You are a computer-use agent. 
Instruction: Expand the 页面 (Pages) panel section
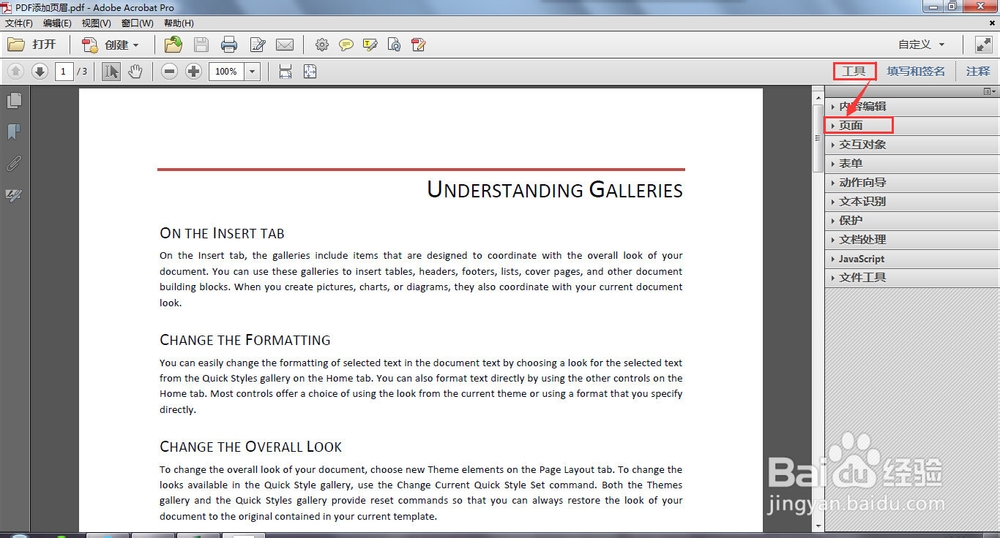point(912,126)
